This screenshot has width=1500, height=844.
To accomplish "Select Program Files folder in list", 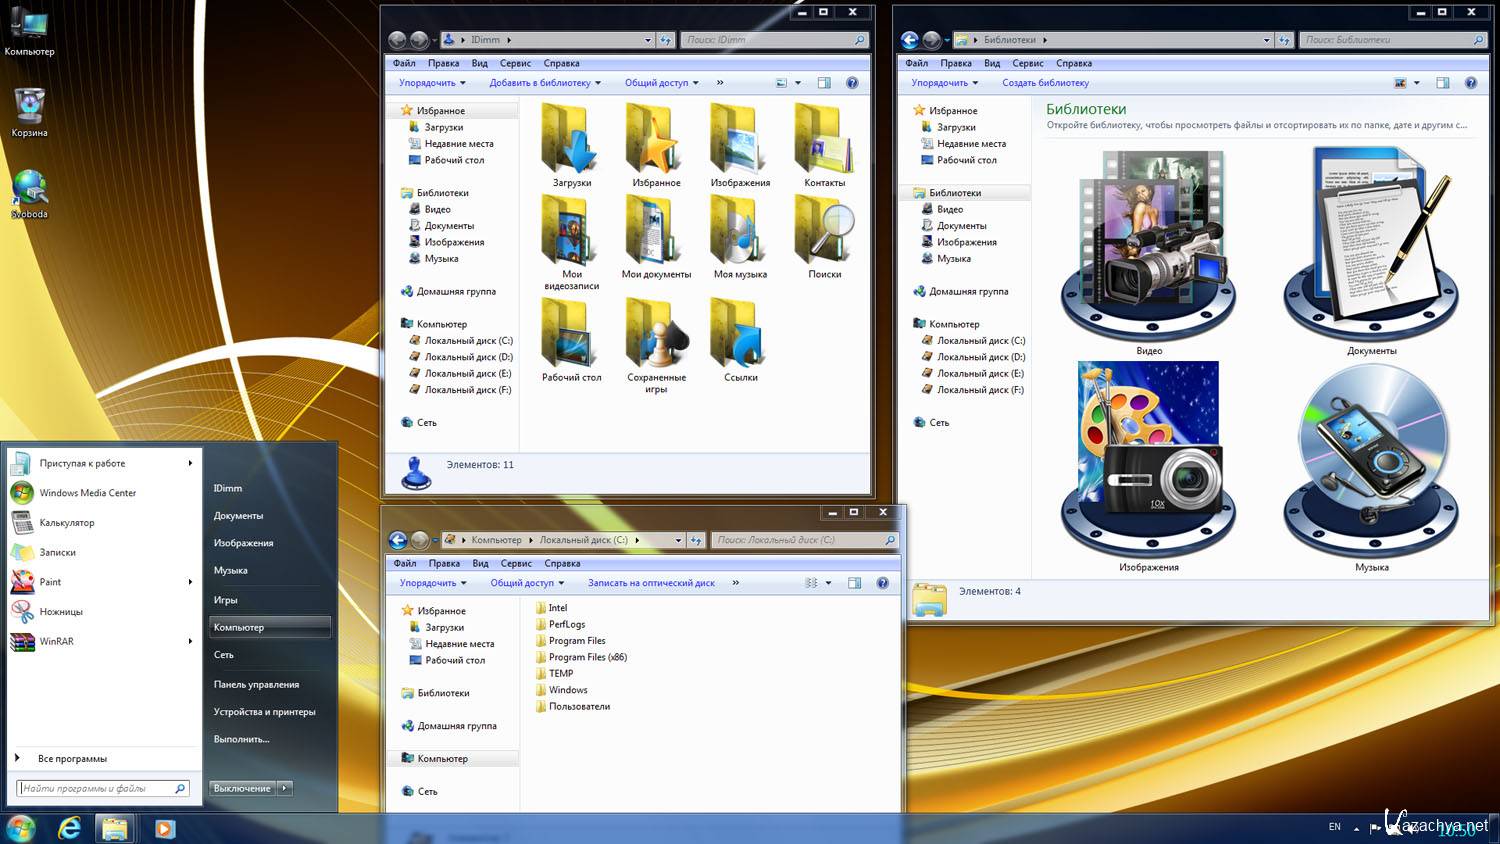I will tap(576, 641).
